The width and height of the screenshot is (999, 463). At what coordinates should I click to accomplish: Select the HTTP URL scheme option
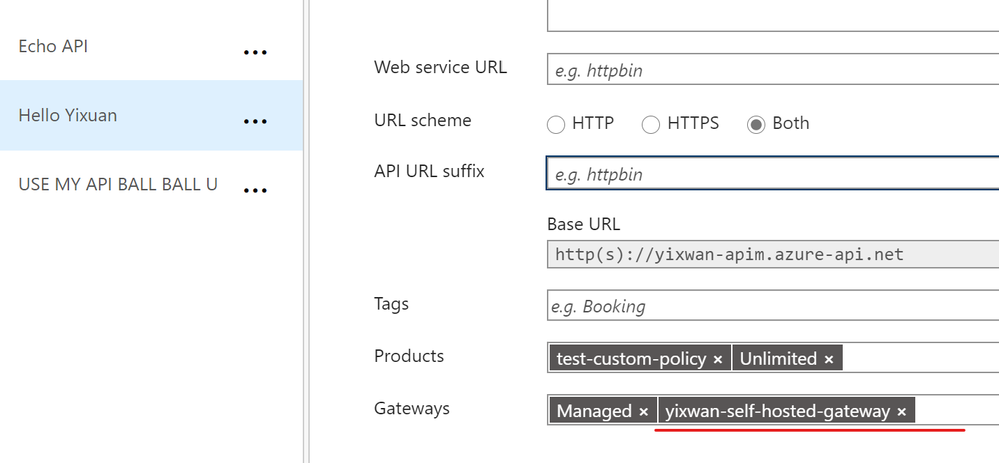556,125
